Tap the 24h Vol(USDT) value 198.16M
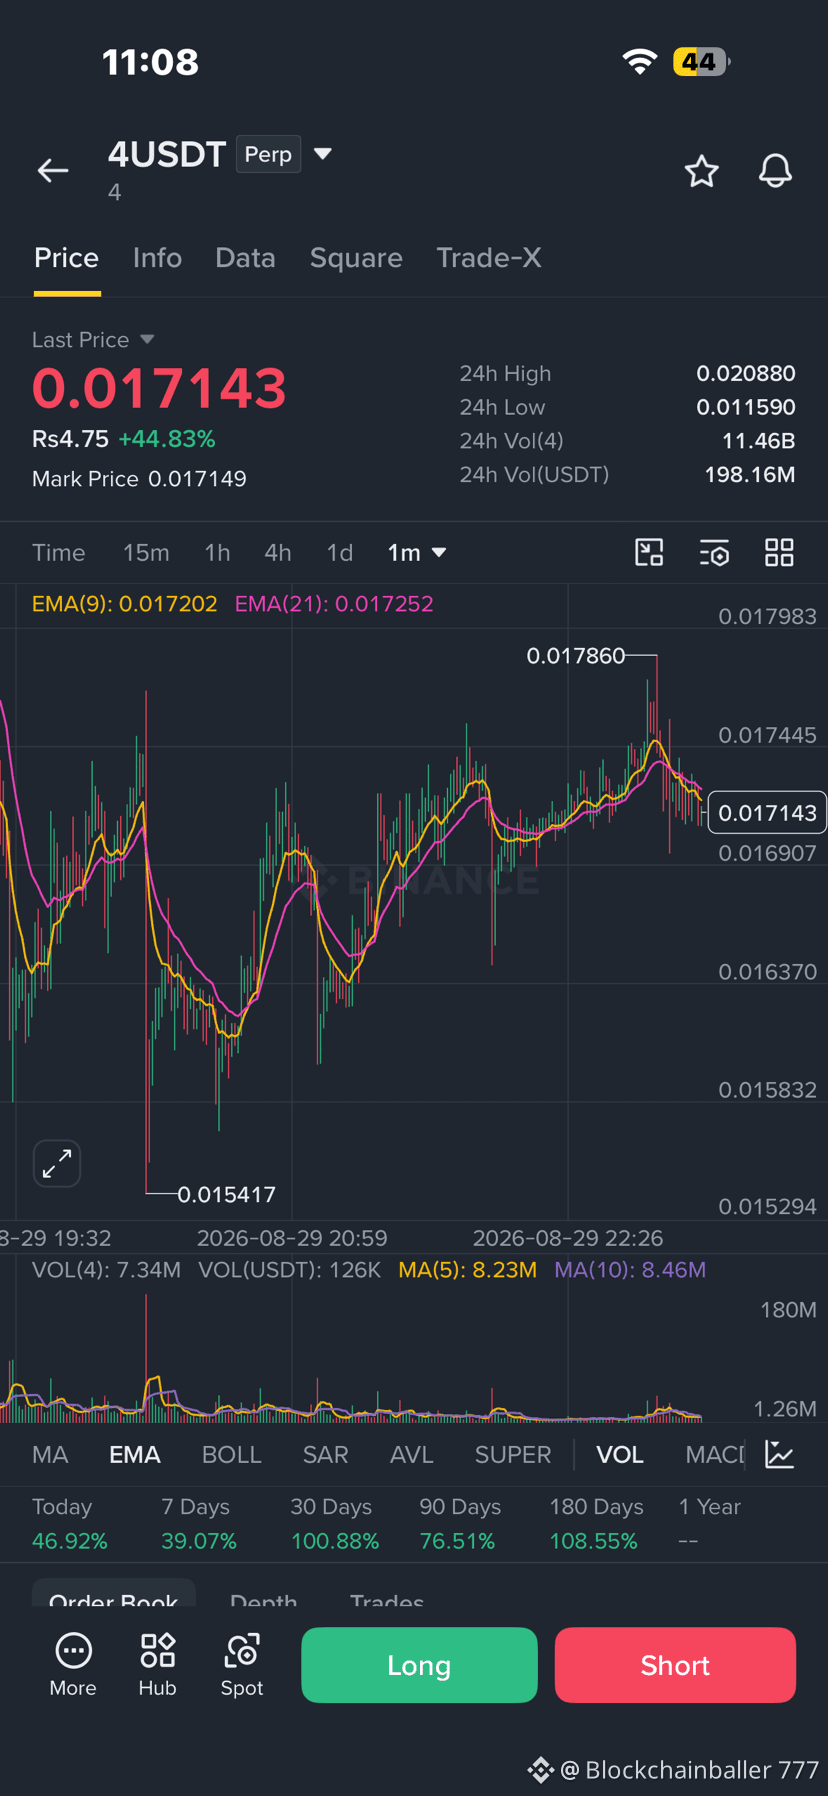 click(x=750, y=475)
